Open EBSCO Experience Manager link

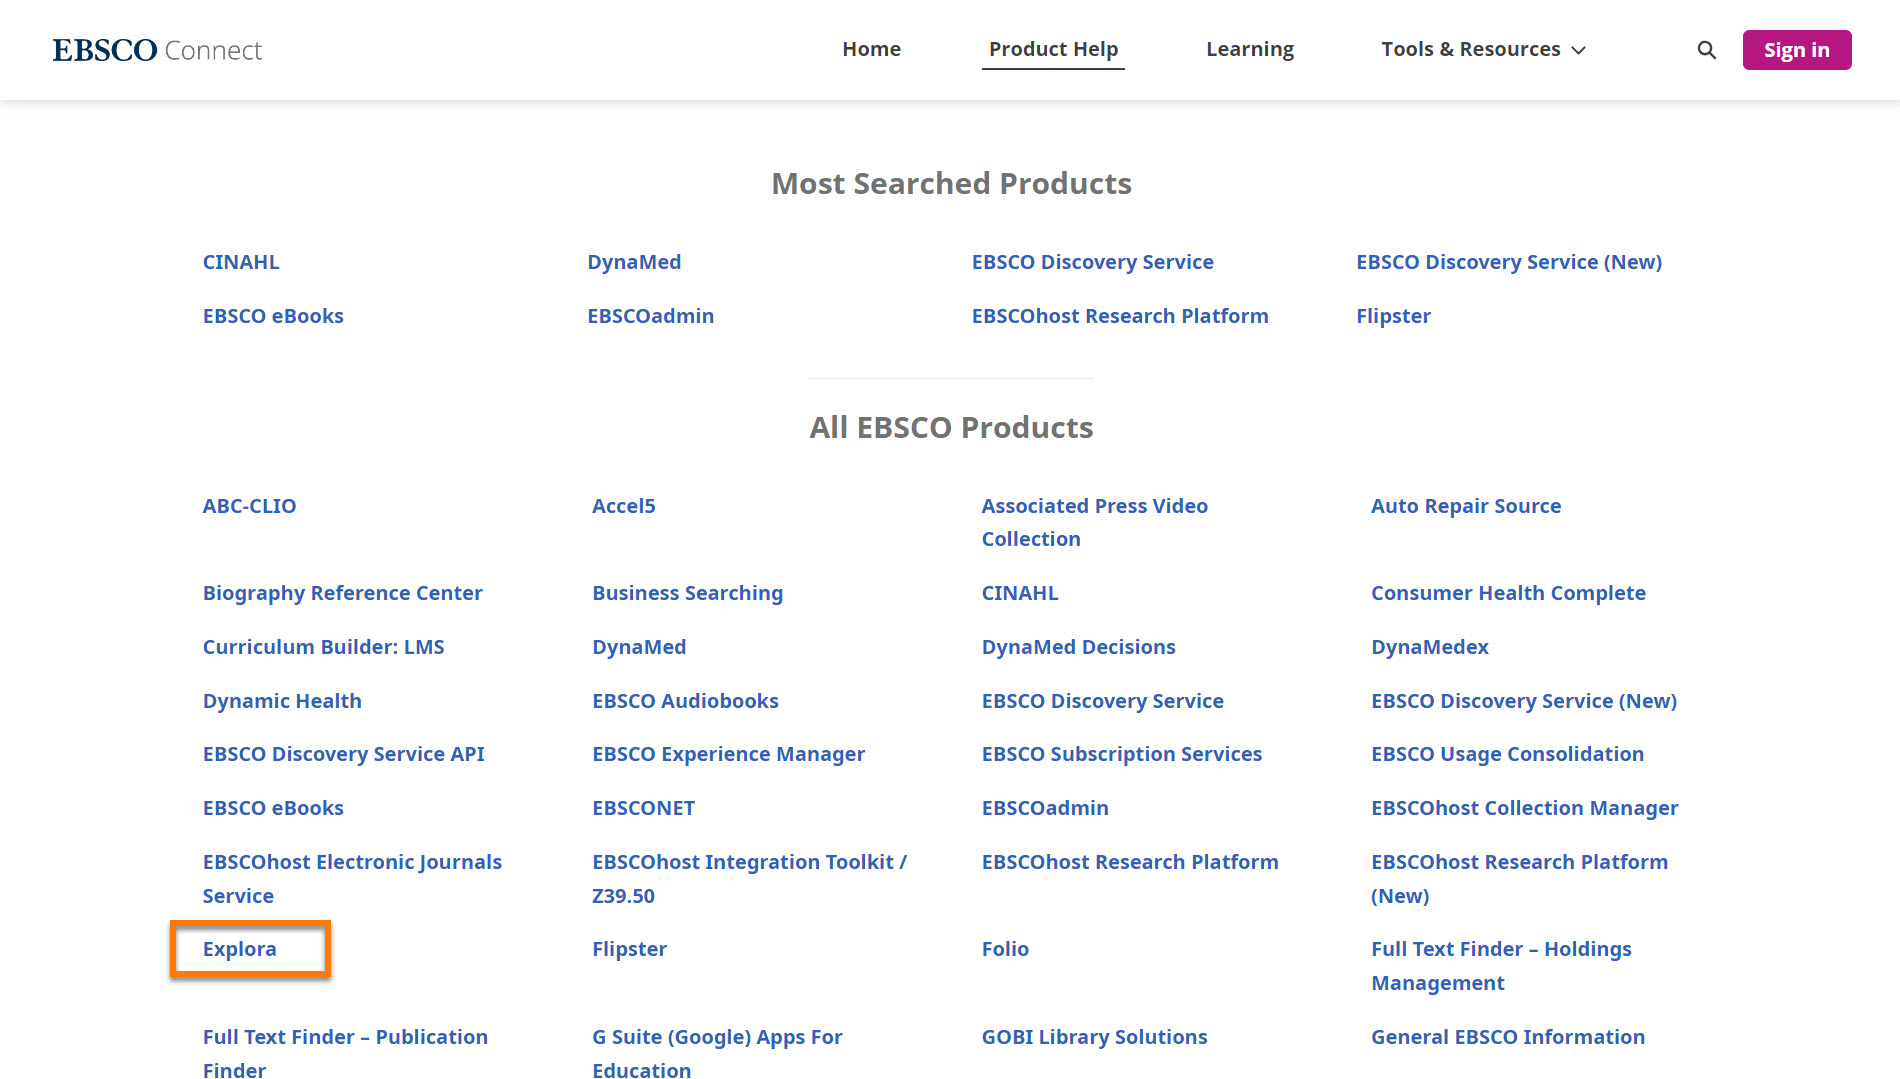click(x=728, y=754)
